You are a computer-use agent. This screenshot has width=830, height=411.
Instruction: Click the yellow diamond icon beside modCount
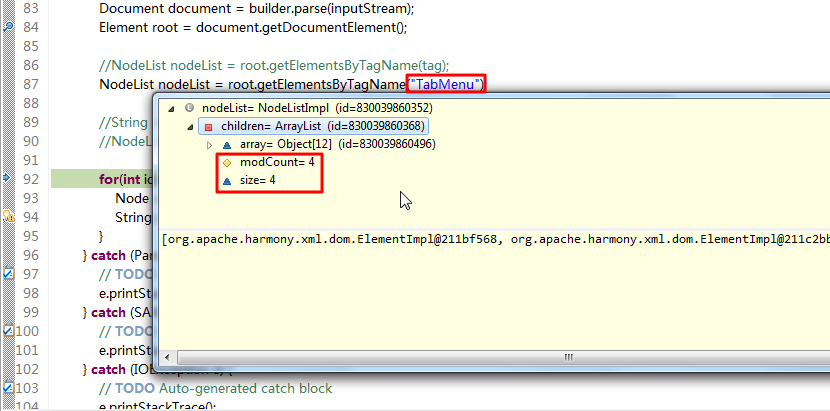(x=227, y=163)
